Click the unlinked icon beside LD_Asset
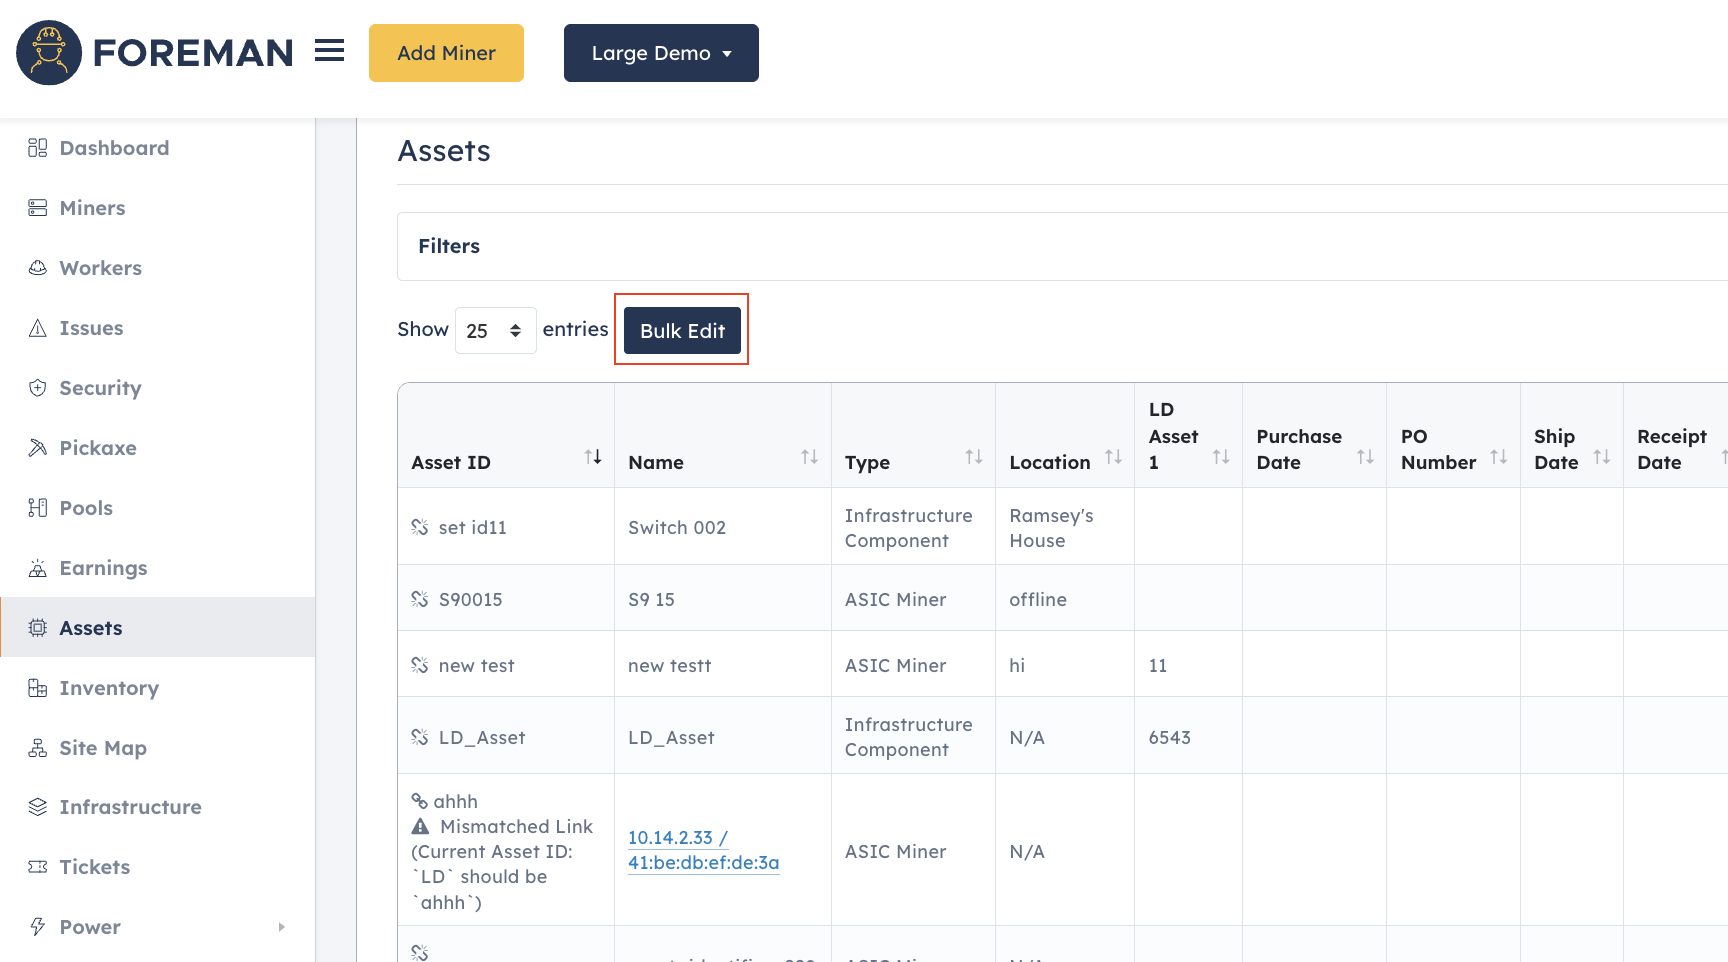 [x=420, y=737]
